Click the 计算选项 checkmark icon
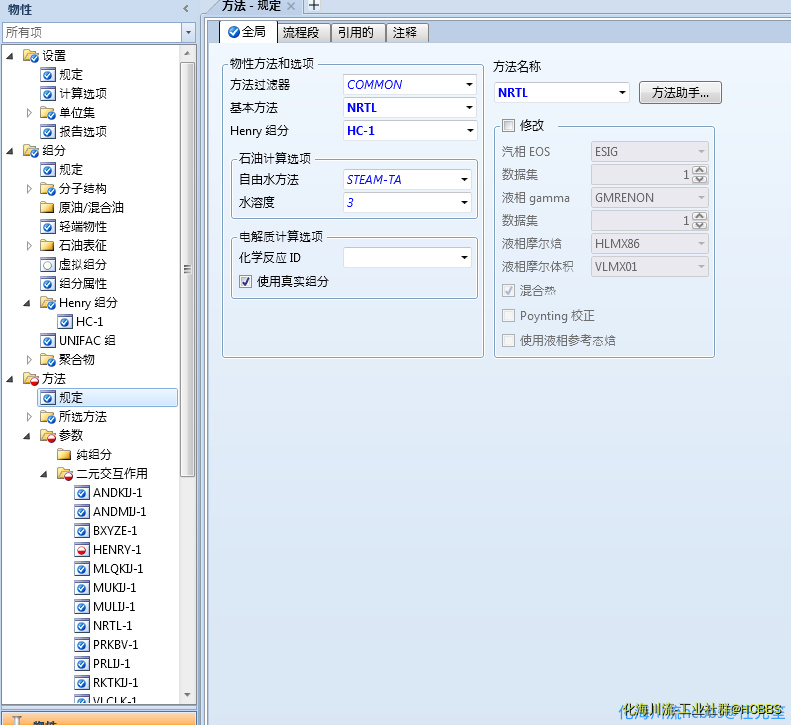This screenshot has width=791, height=725. click(47, 94)
